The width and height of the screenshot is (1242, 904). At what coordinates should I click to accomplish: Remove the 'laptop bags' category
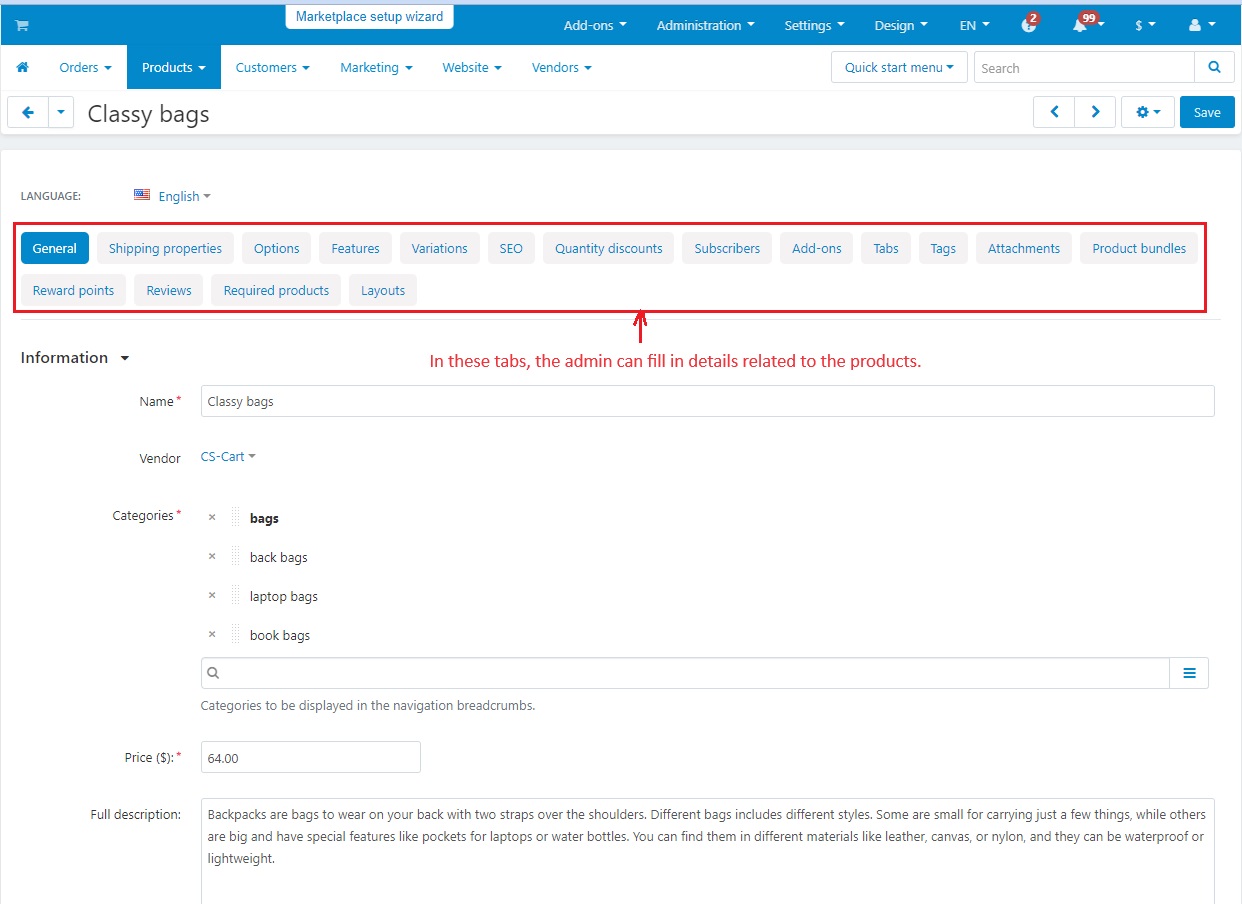click(x=212, y=596)
